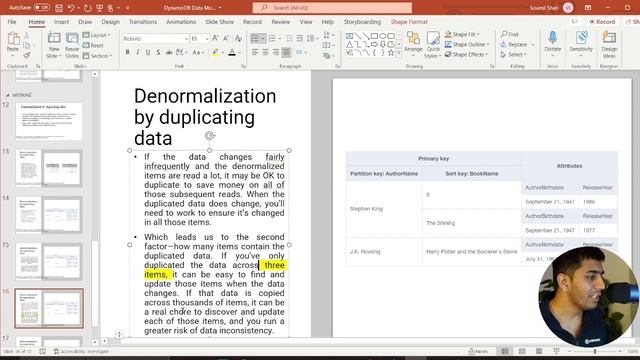Click Clear All Formatting icon
The height and width of the screenshot is (360, 640).
pos(238,38)
